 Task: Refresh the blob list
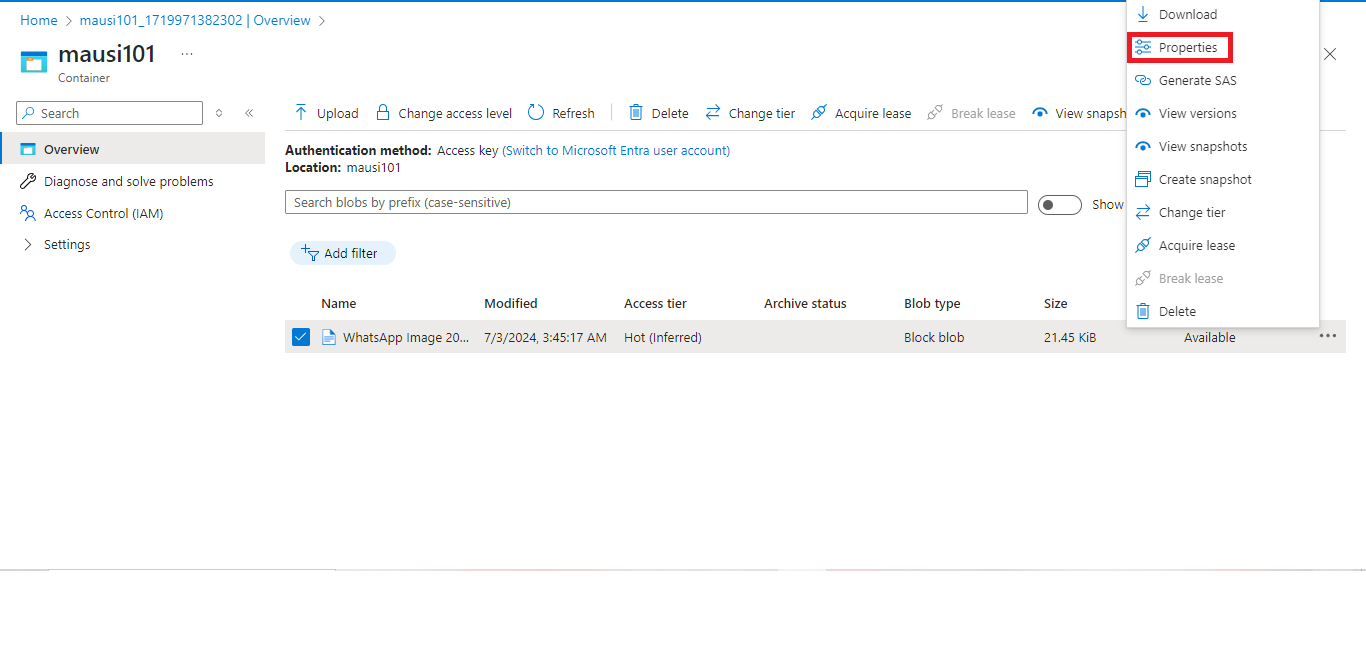[562, 113]
